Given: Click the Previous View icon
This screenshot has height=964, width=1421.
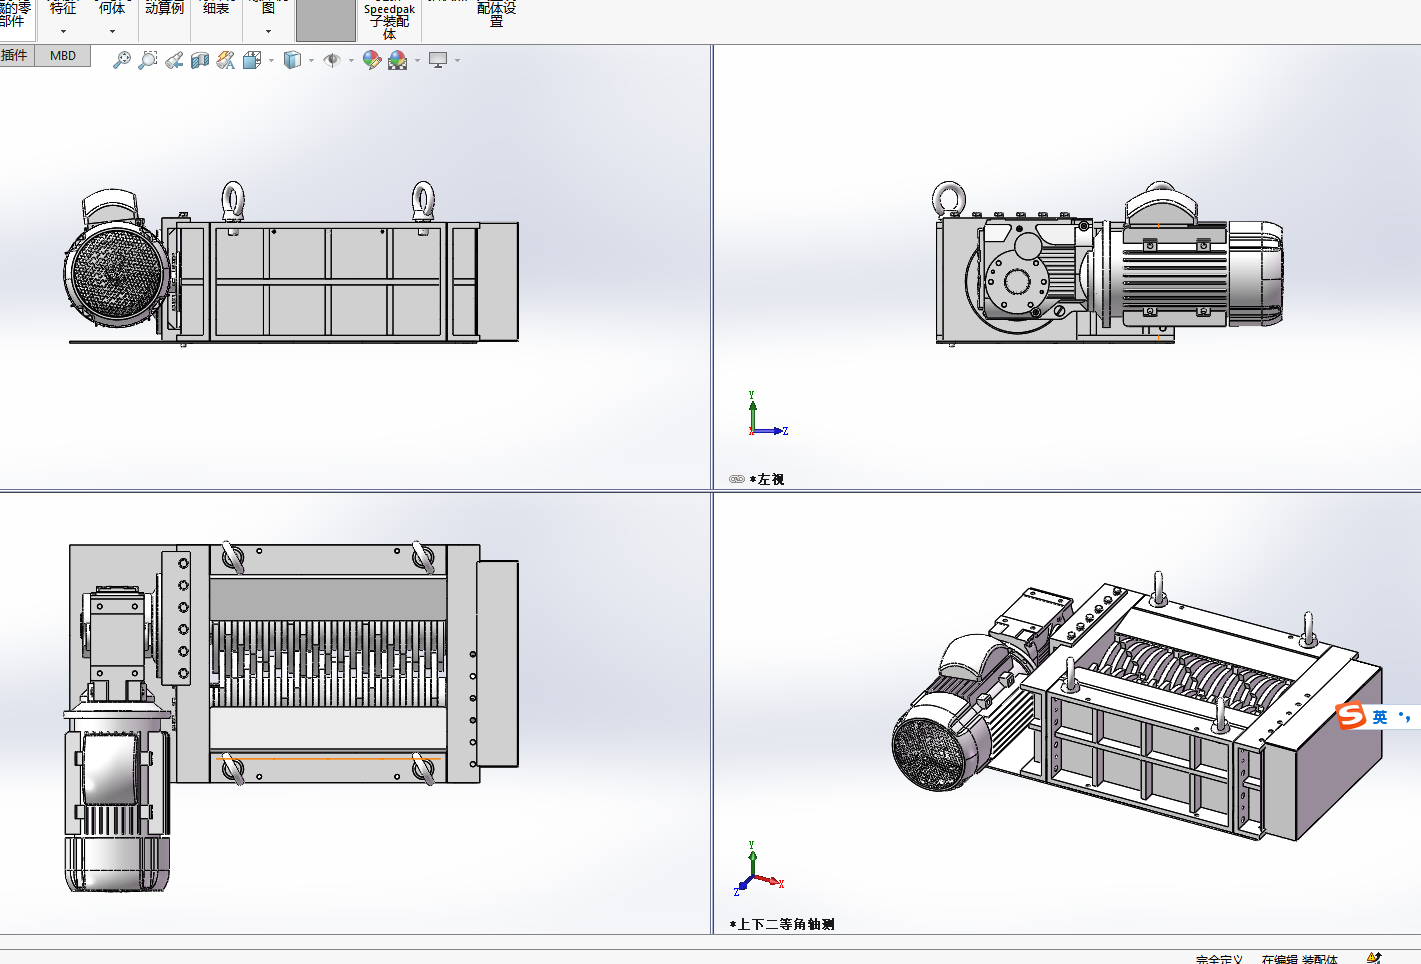Looking at the screenshot, I should point(174,60).
